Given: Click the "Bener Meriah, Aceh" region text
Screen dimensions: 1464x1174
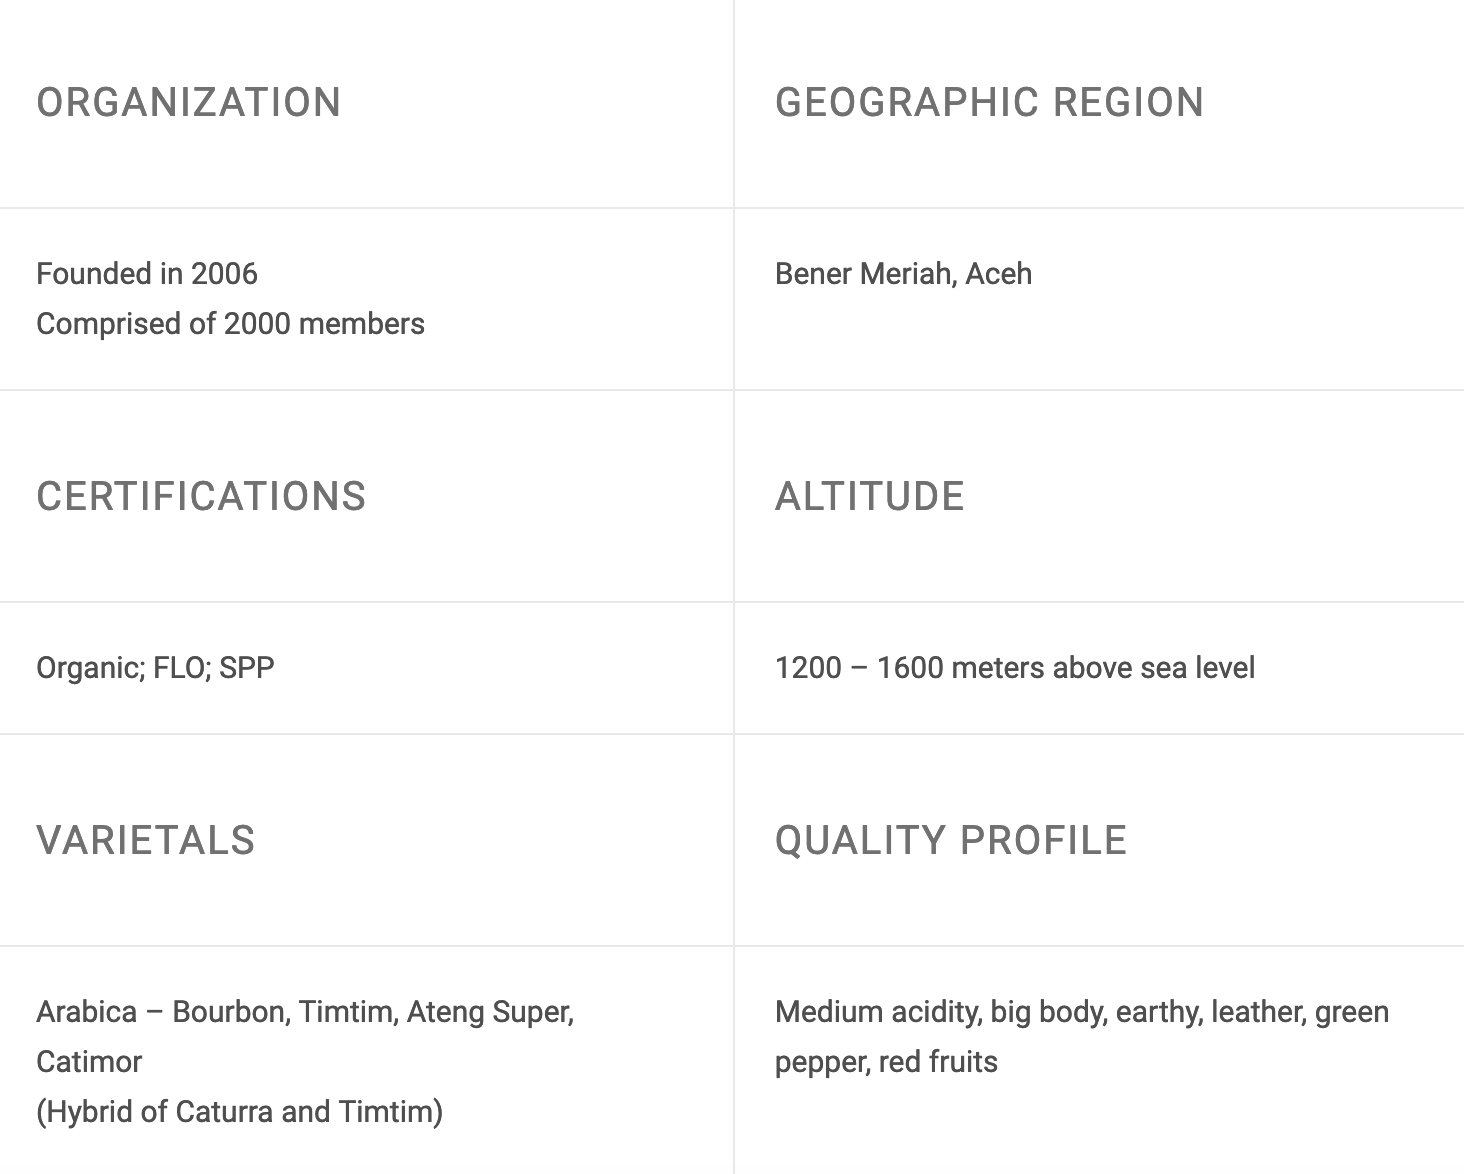Looking at the screenshot, I should [903, 274].
